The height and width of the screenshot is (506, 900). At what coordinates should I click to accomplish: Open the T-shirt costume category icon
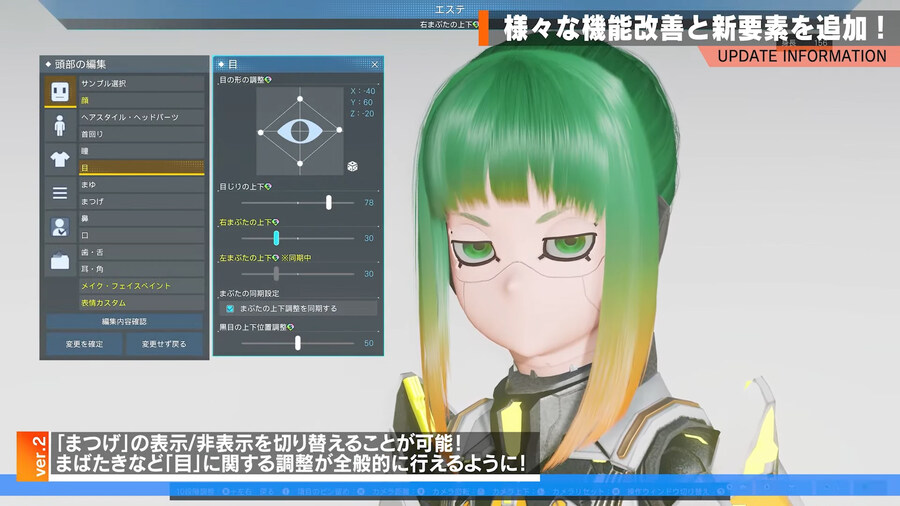click(x=59, y=159)
